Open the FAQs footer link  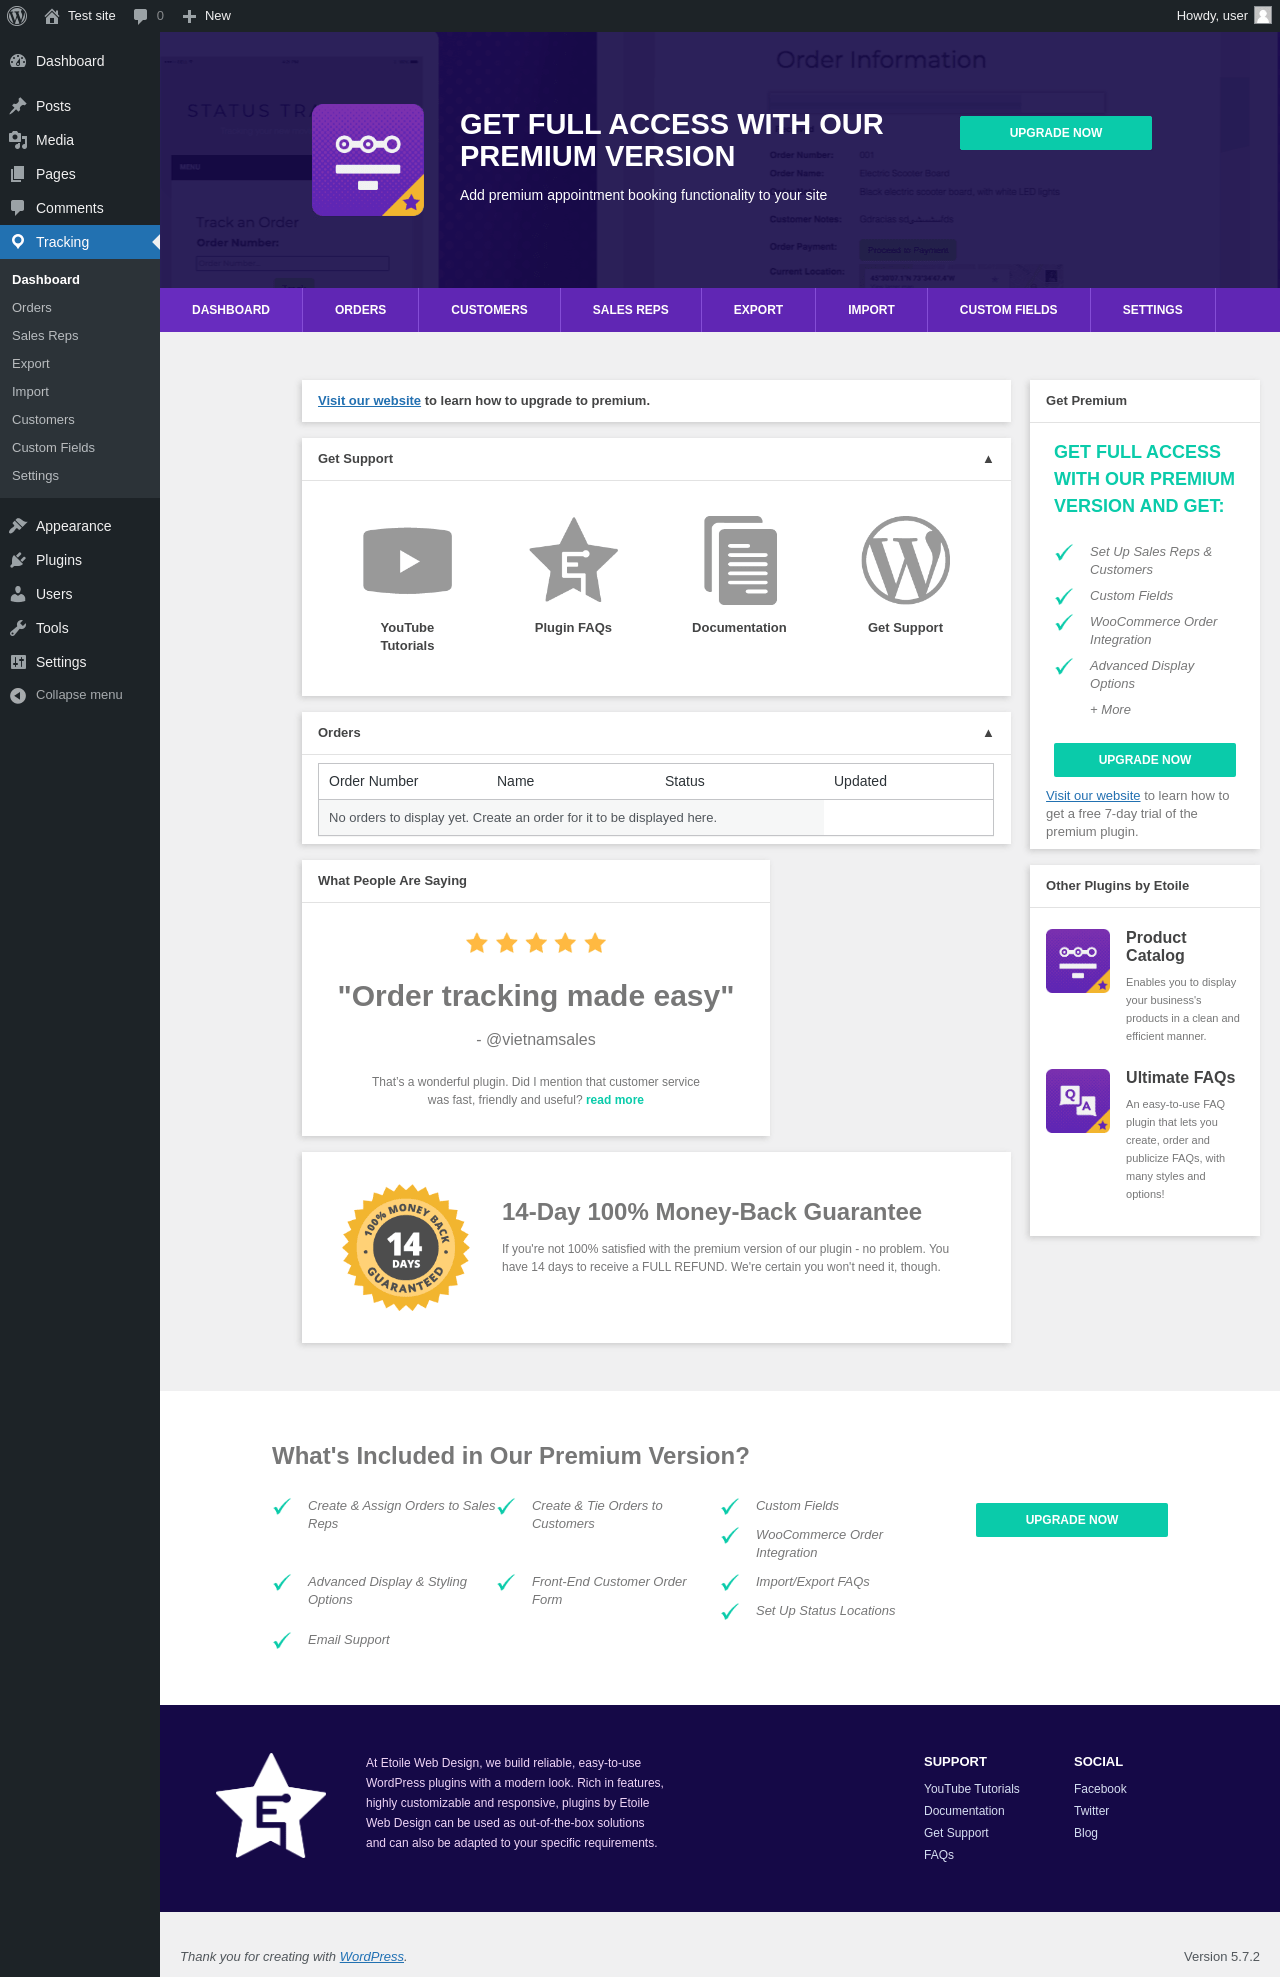pos(939,1855)
